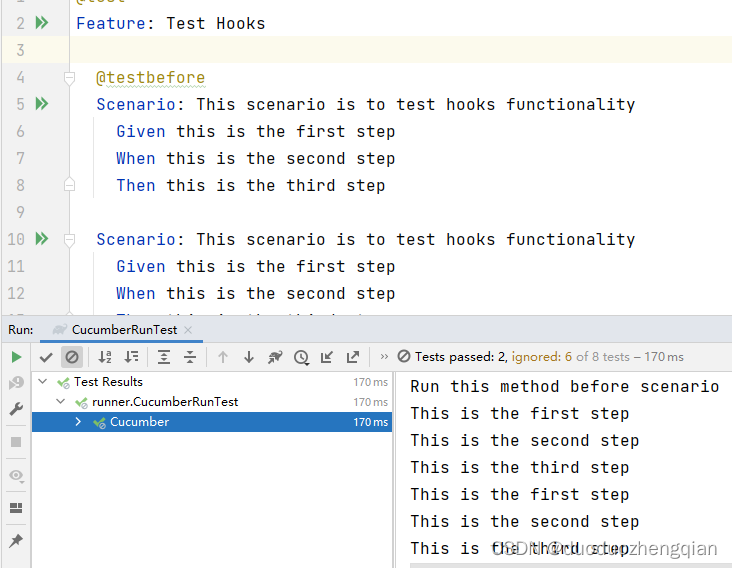
Task: Expand all test tree nodes
Action: [164, 358]
